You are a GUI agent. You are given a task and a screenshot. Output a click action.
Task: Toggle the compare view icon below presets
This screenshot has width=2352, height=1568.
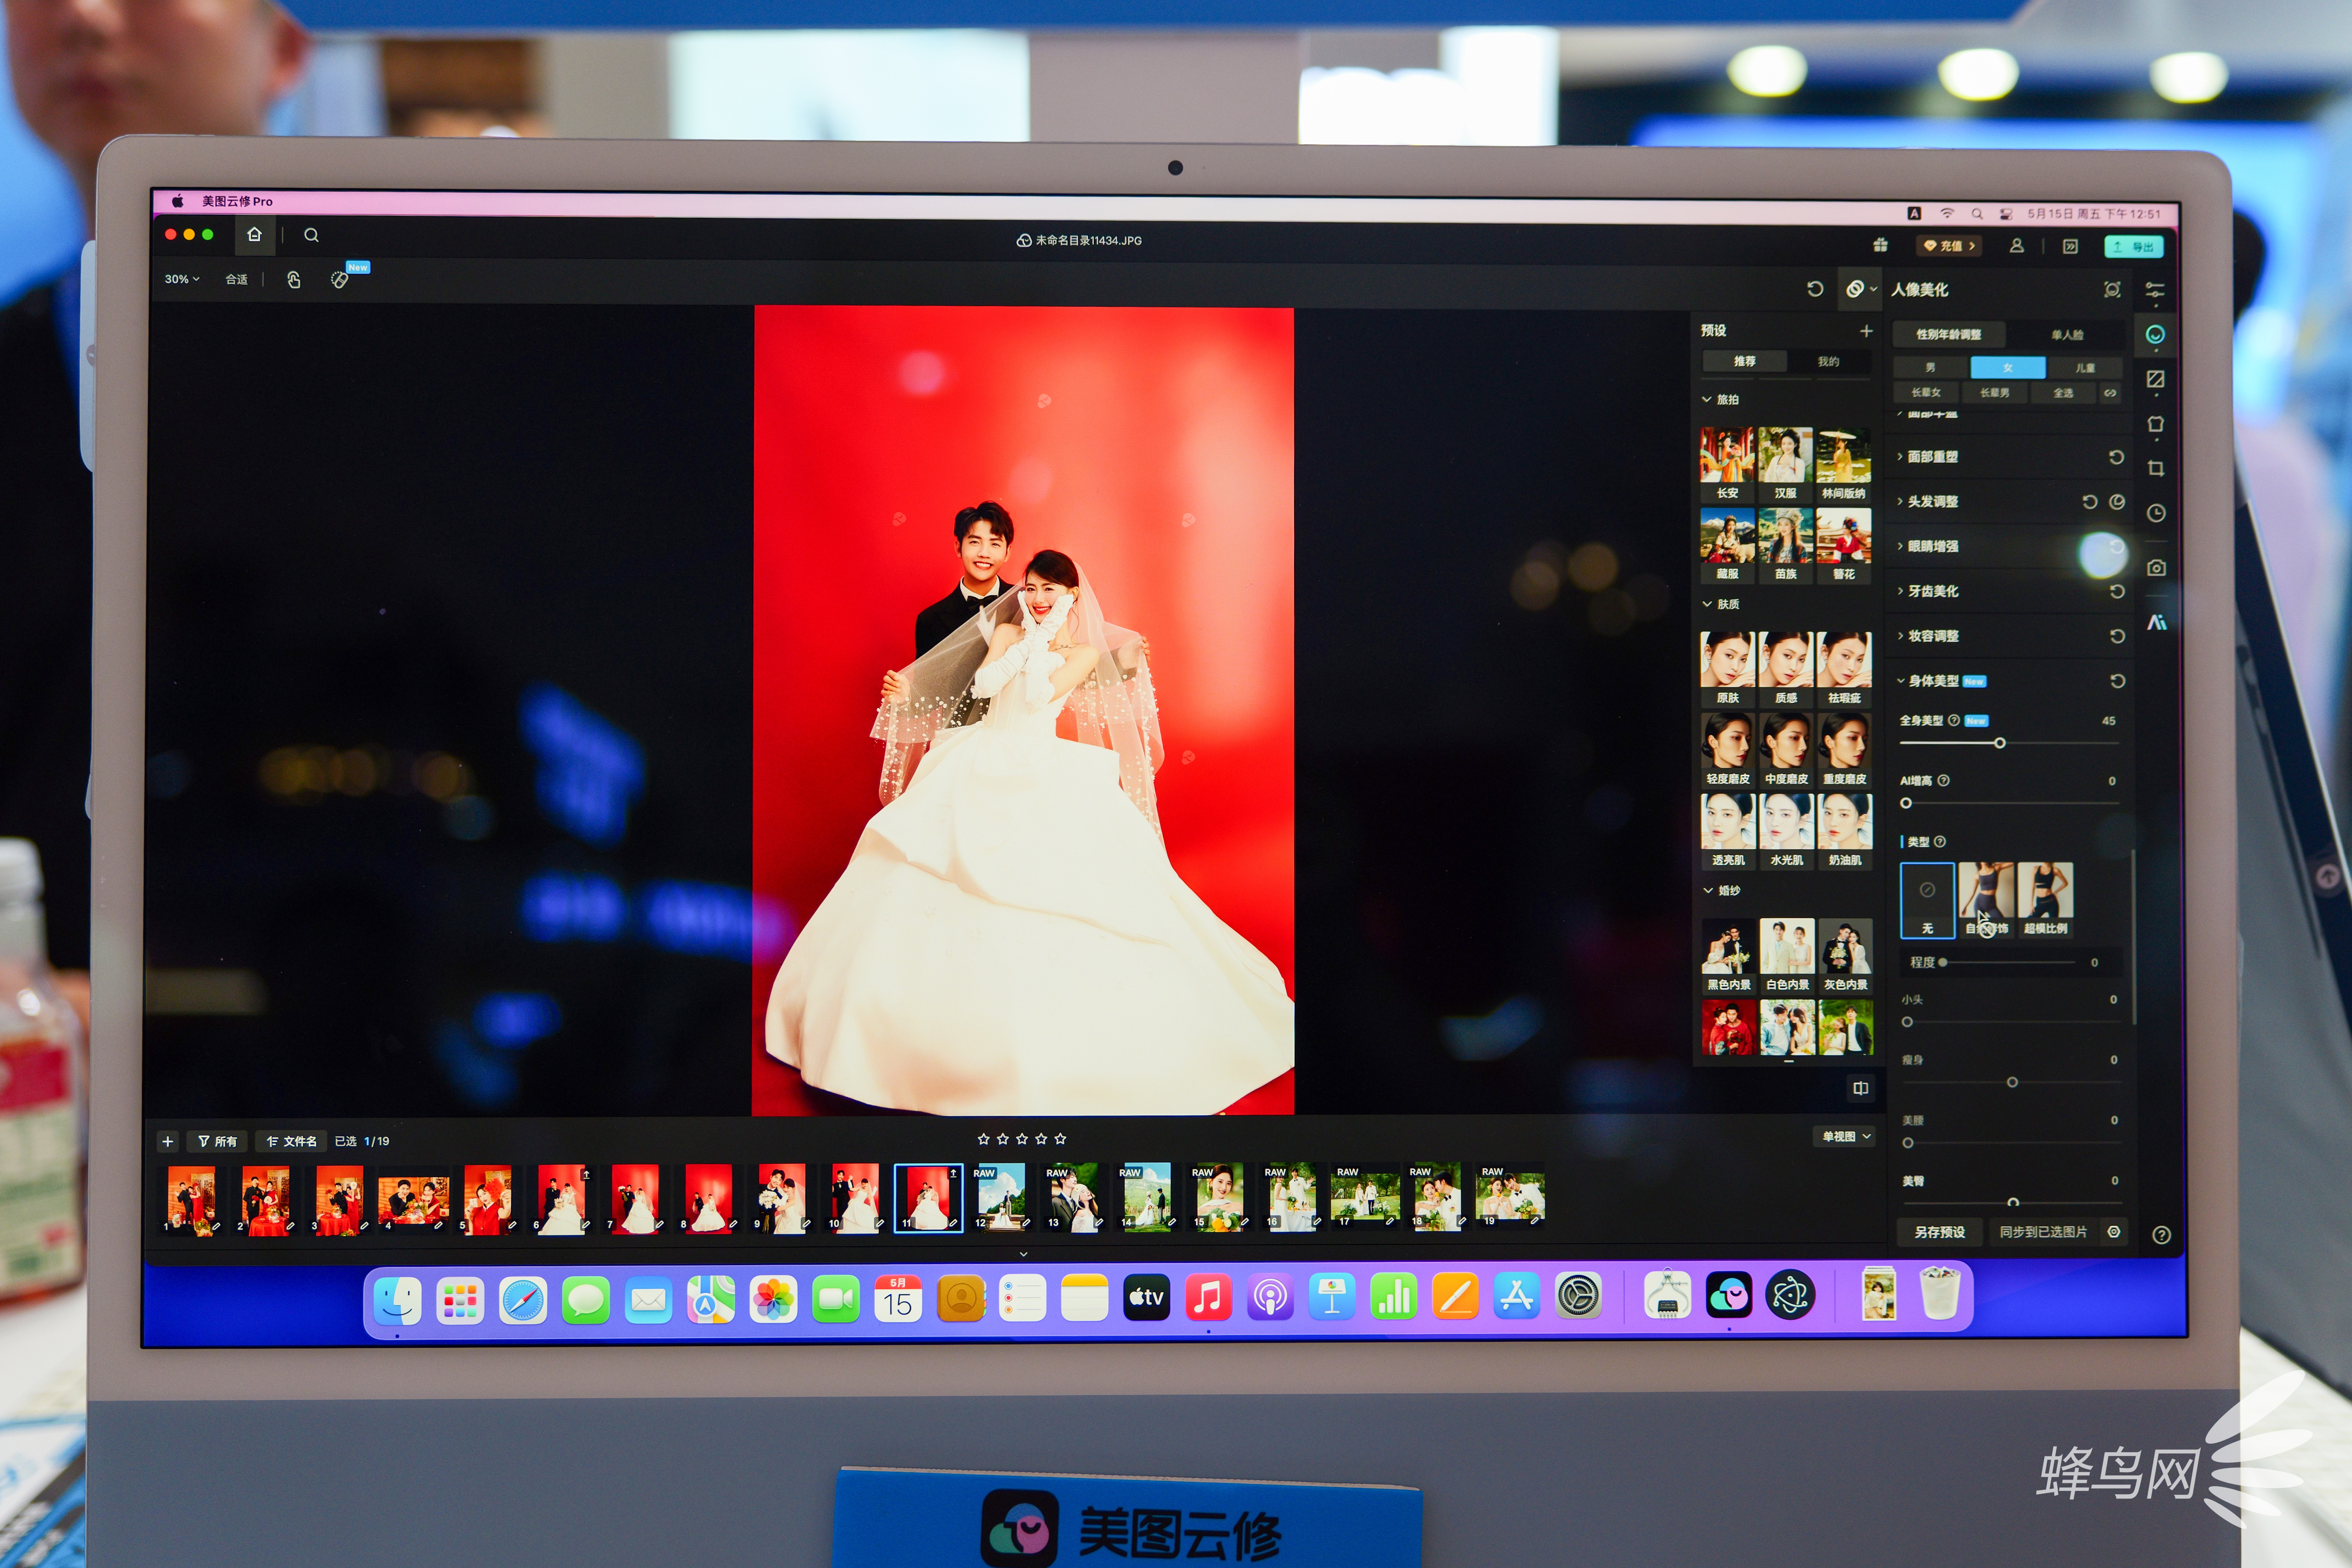coord(1860,1088)
